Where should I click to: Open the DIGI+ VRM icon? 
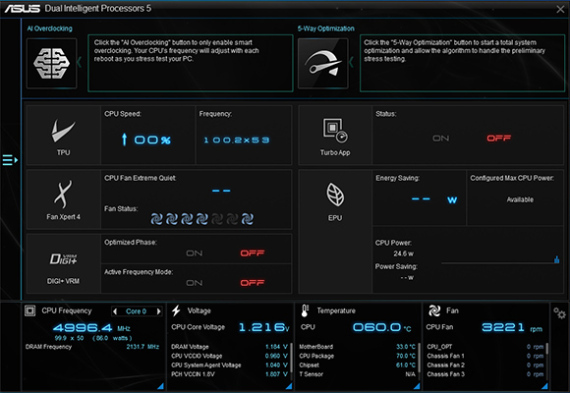coord(63,258)
